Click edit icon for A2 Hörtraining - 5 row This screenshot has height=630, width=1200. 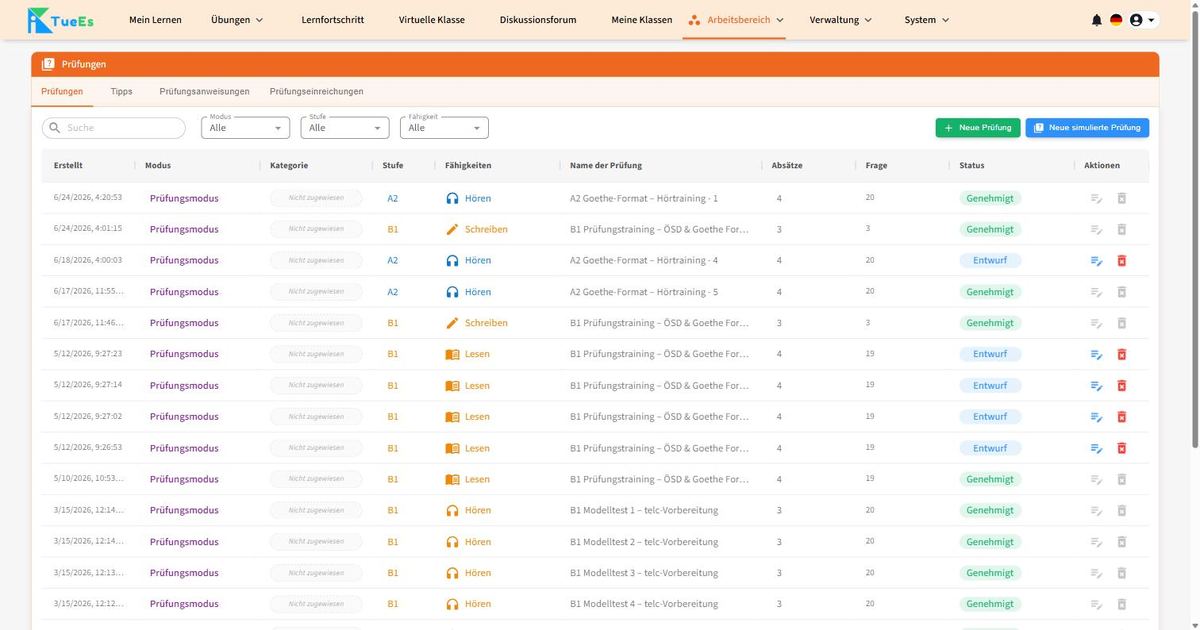point(1097,292)
